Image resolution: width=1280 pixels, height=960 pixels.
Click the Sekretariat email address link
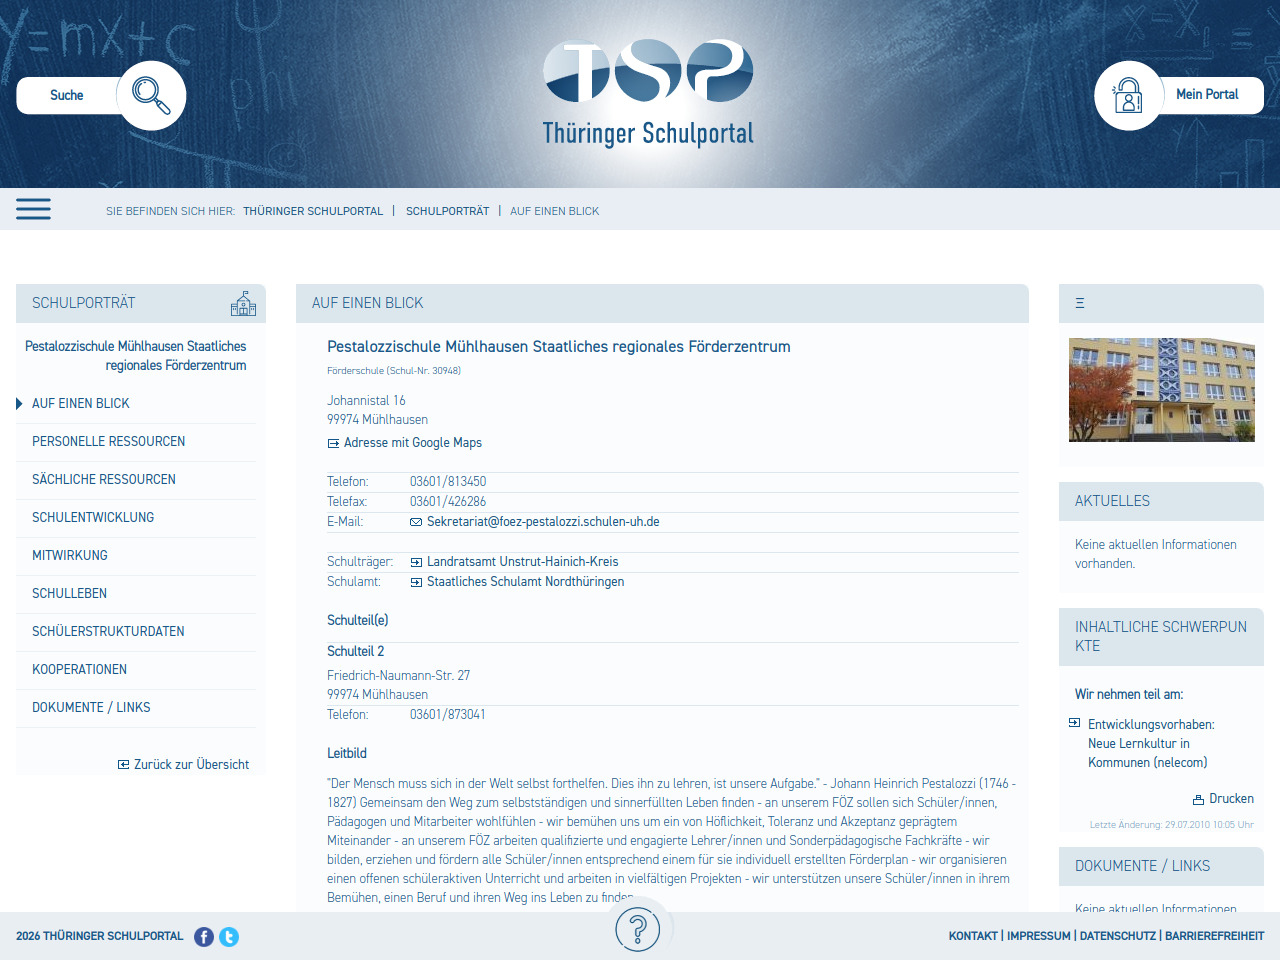point(542,522)
